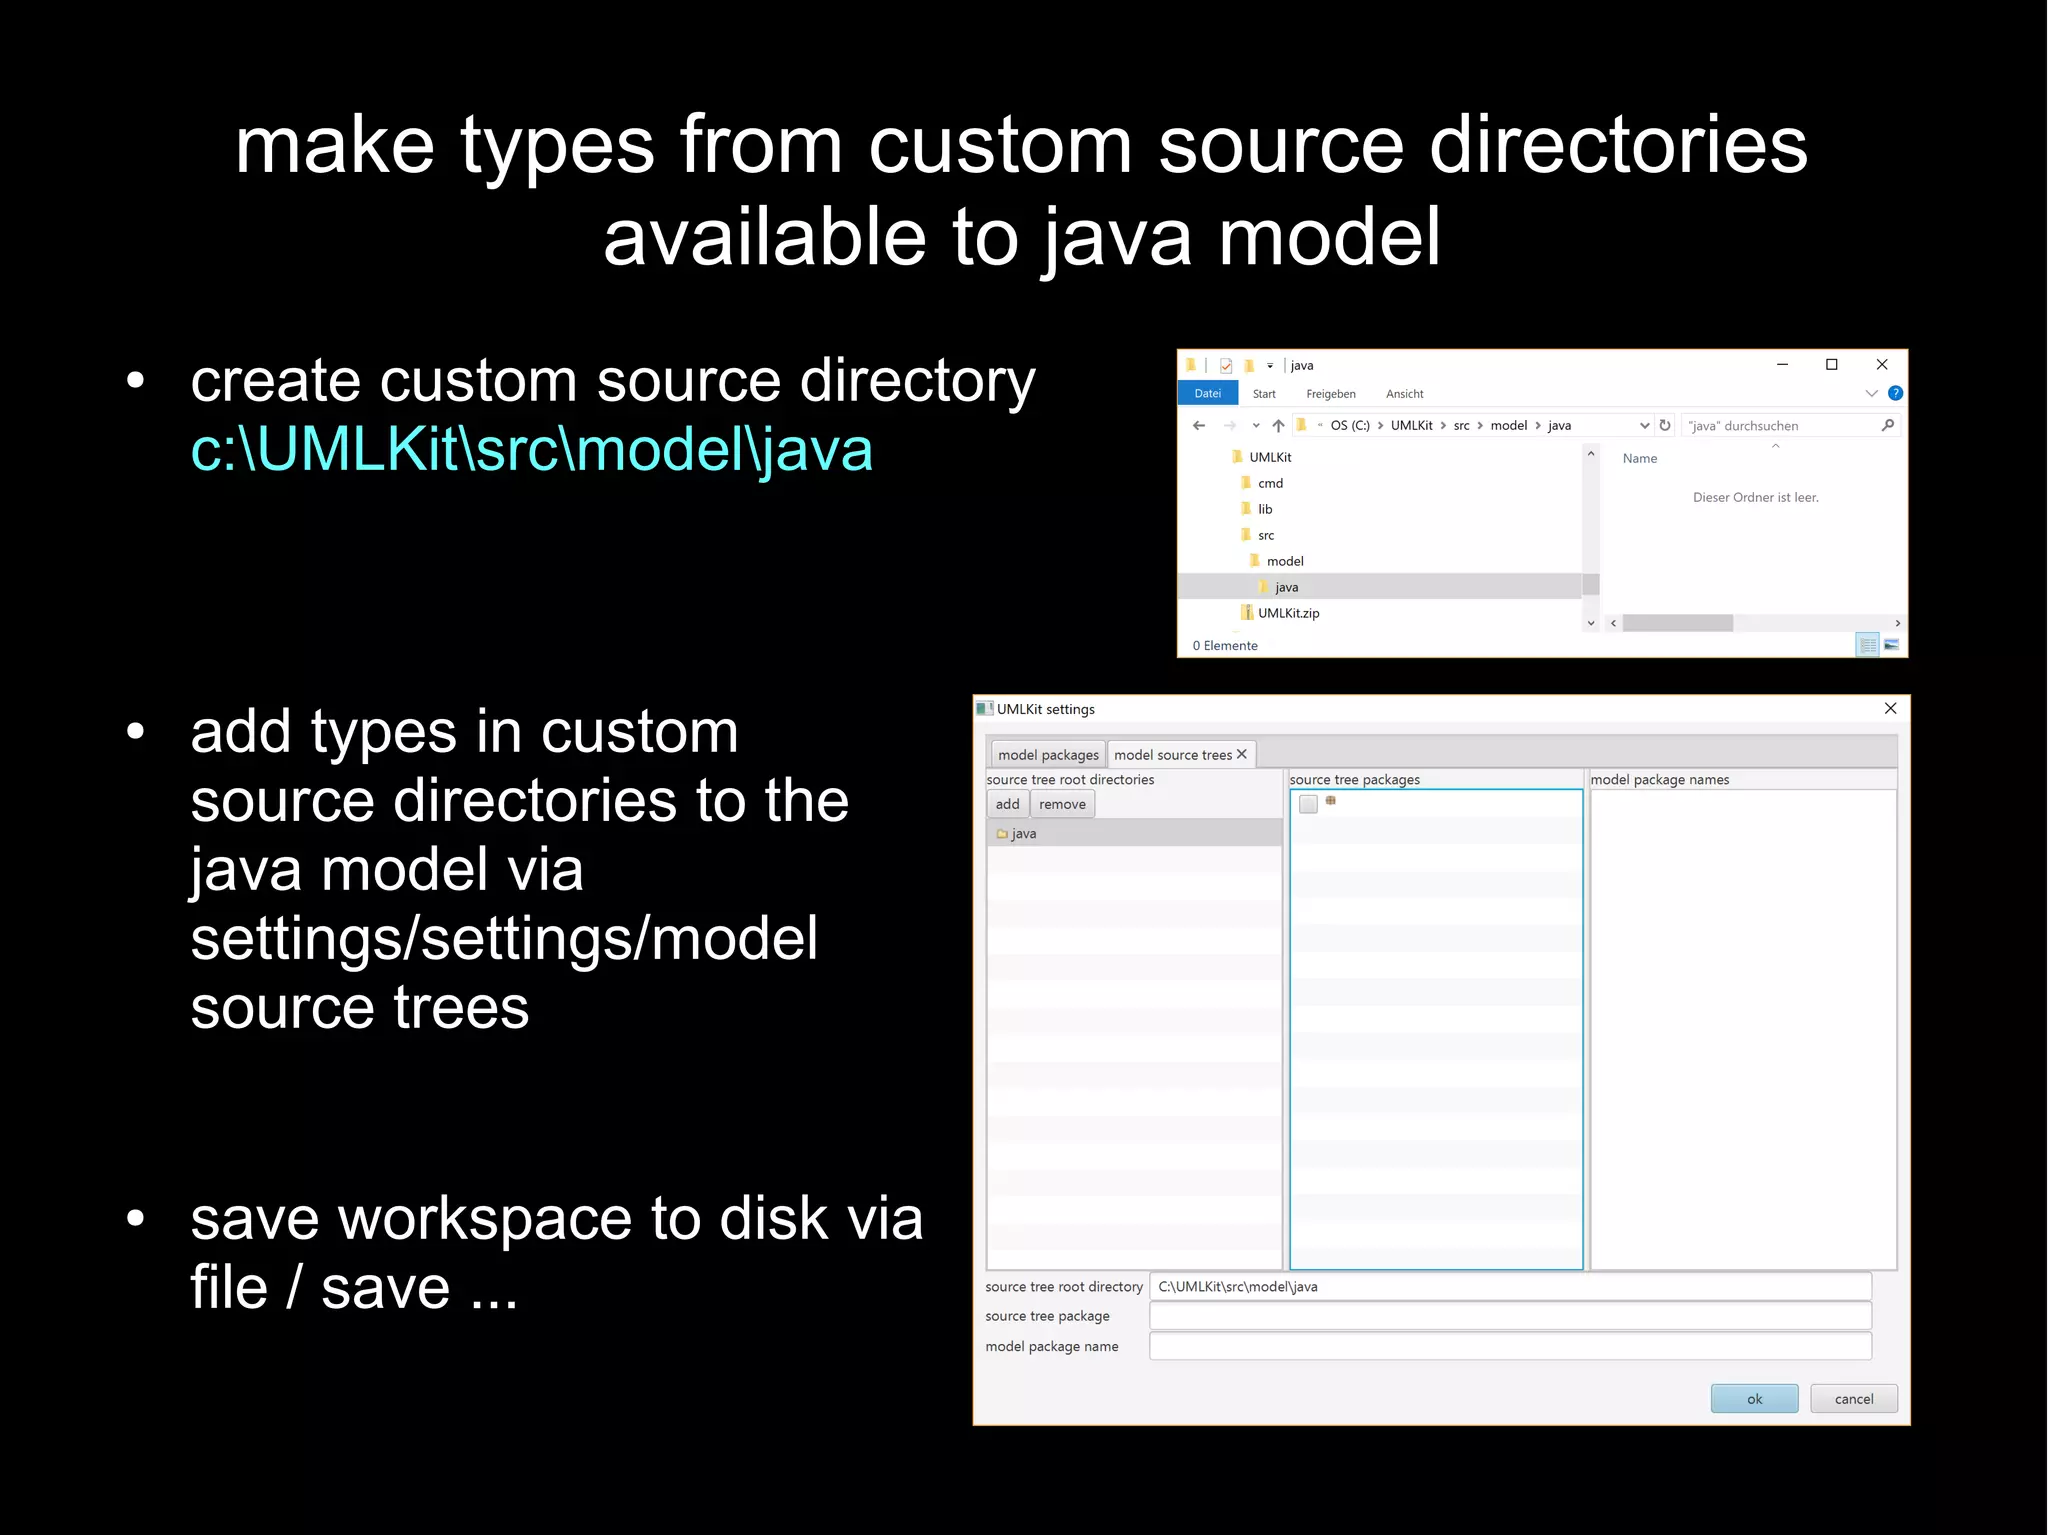Viewport: 2048px width, 1535px height.
Task: Click the UMLKit settings window icon
Action: 985,708
